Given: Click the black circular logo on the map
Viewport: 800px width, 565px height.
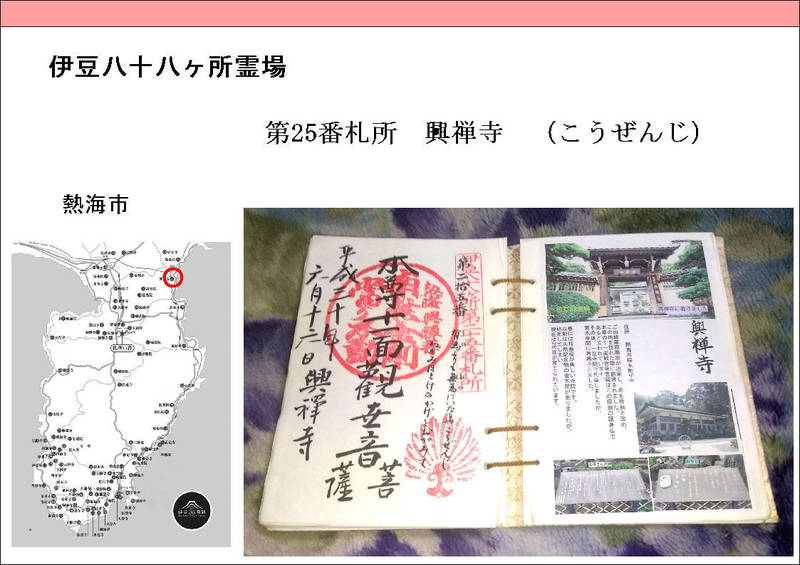Looking at the screenshot, I should point(193,510).
